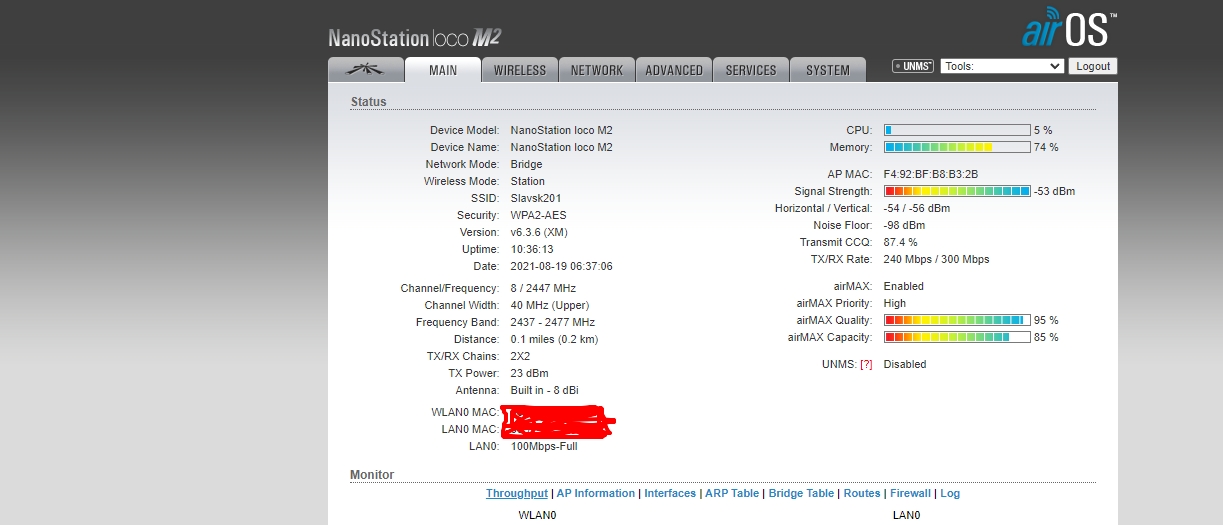This screenshot has height=525, width=1223.
Task: Click UNMS status Disabled
Action: (905, 364)
